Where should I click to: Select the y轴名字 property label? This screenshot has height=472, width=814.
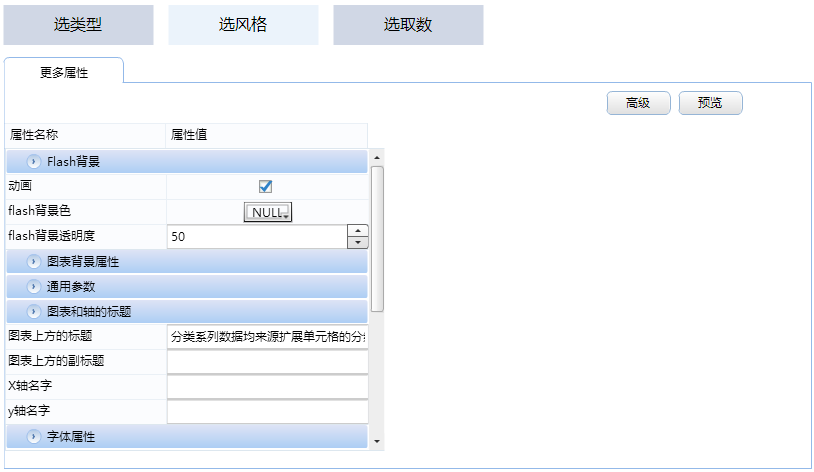pos(29,411)
